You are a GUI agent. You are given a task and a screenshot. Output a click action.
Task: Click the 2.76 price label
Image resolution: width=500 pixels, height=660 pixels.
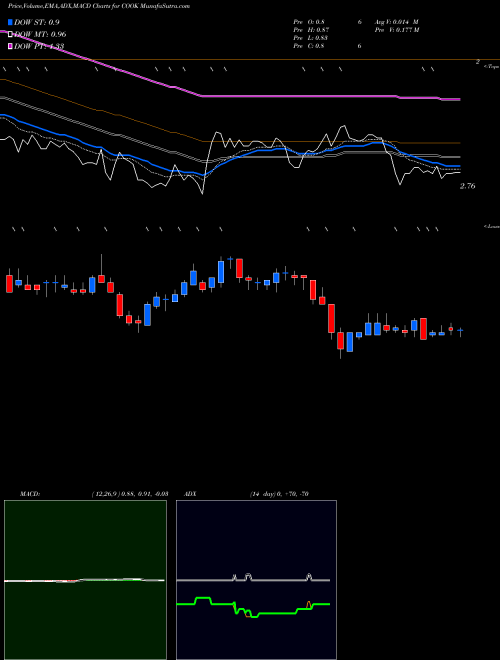coord(468,186)
